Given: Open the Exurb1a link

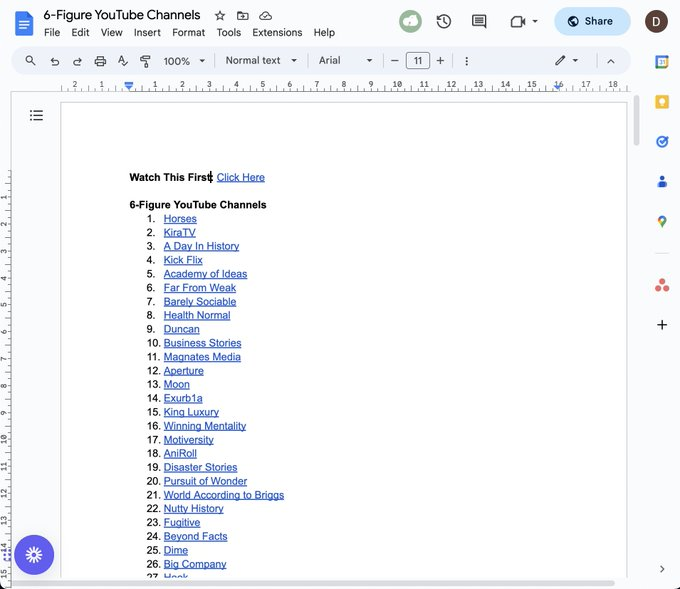Looking at the screenshot, I should (183, 398).
